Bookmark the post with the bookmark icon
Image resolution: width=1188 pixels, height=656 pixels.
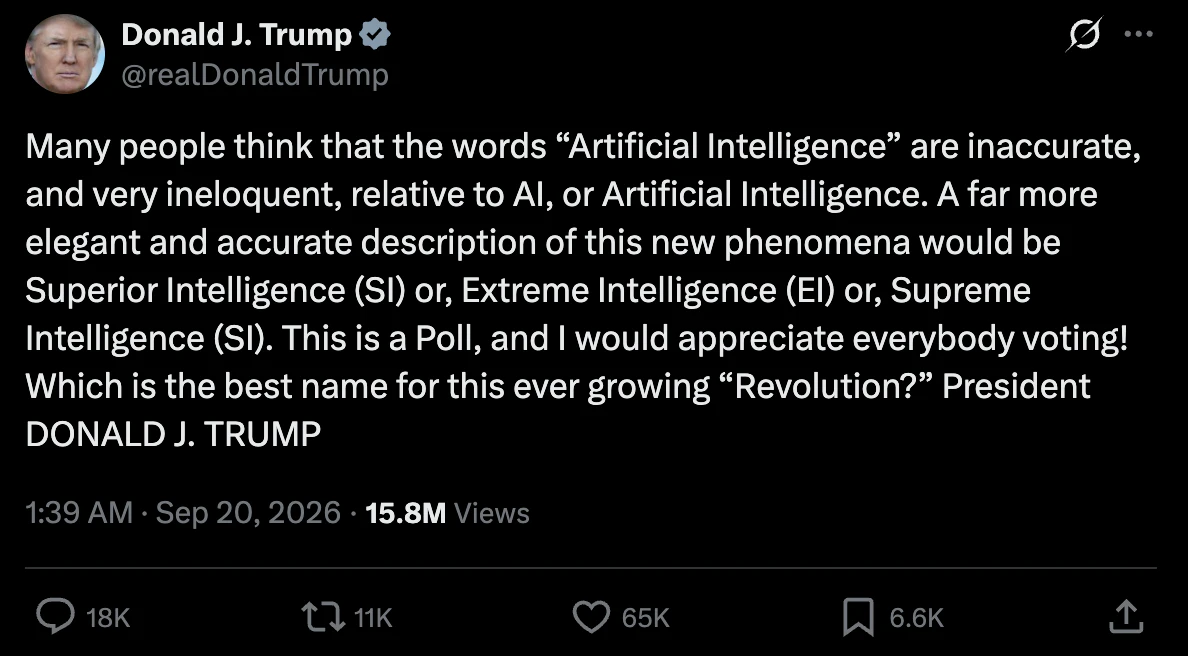(858, 617)
